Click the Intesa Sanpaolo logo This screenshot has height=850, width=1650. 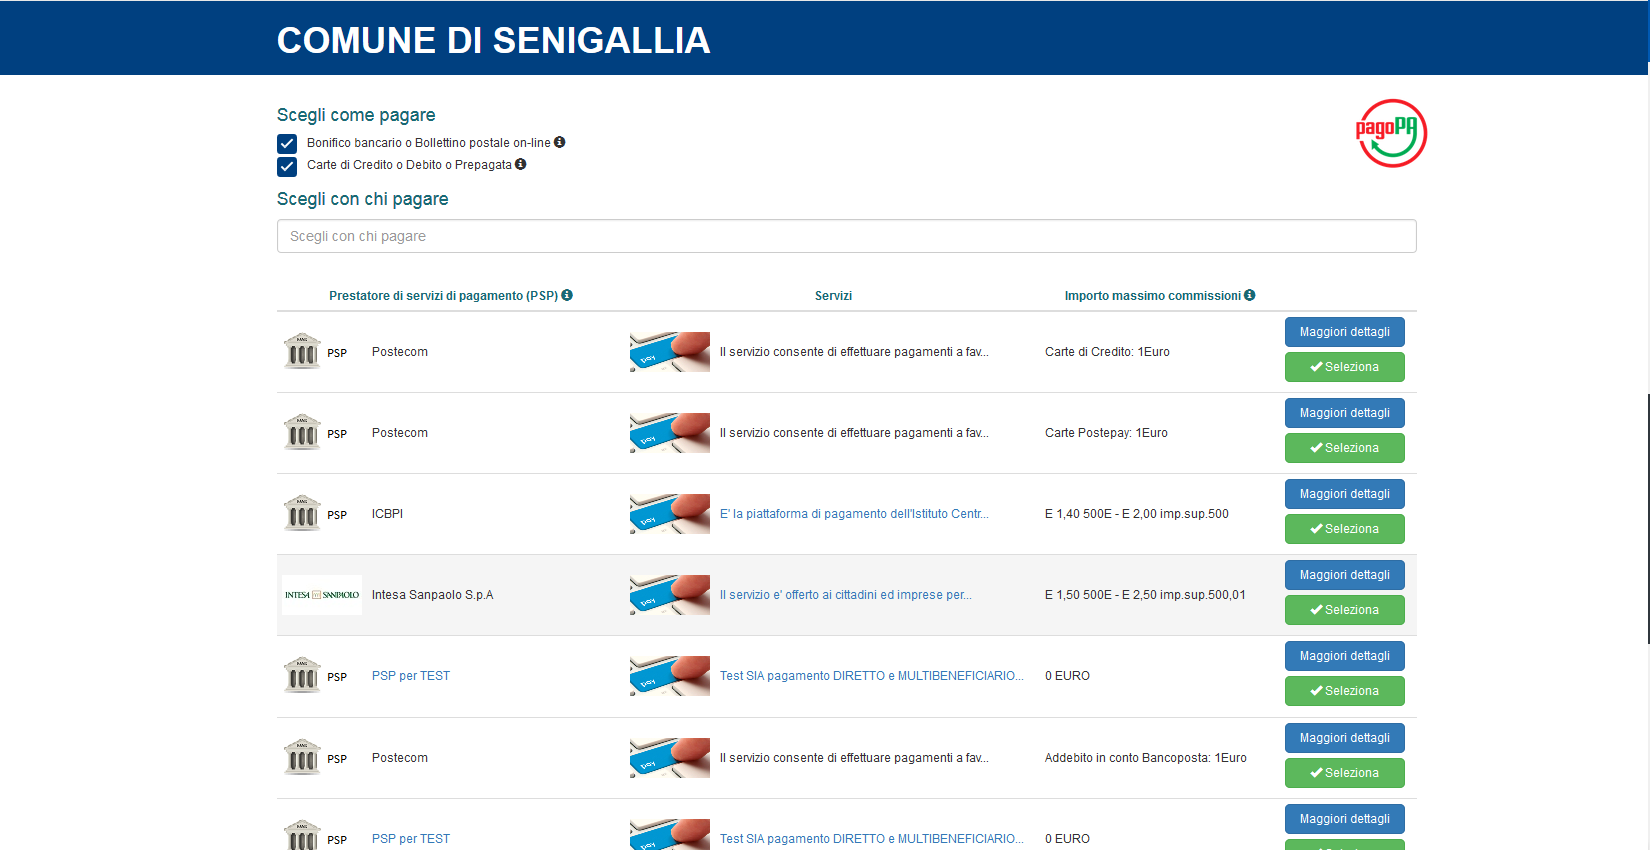tap(322, 595)
